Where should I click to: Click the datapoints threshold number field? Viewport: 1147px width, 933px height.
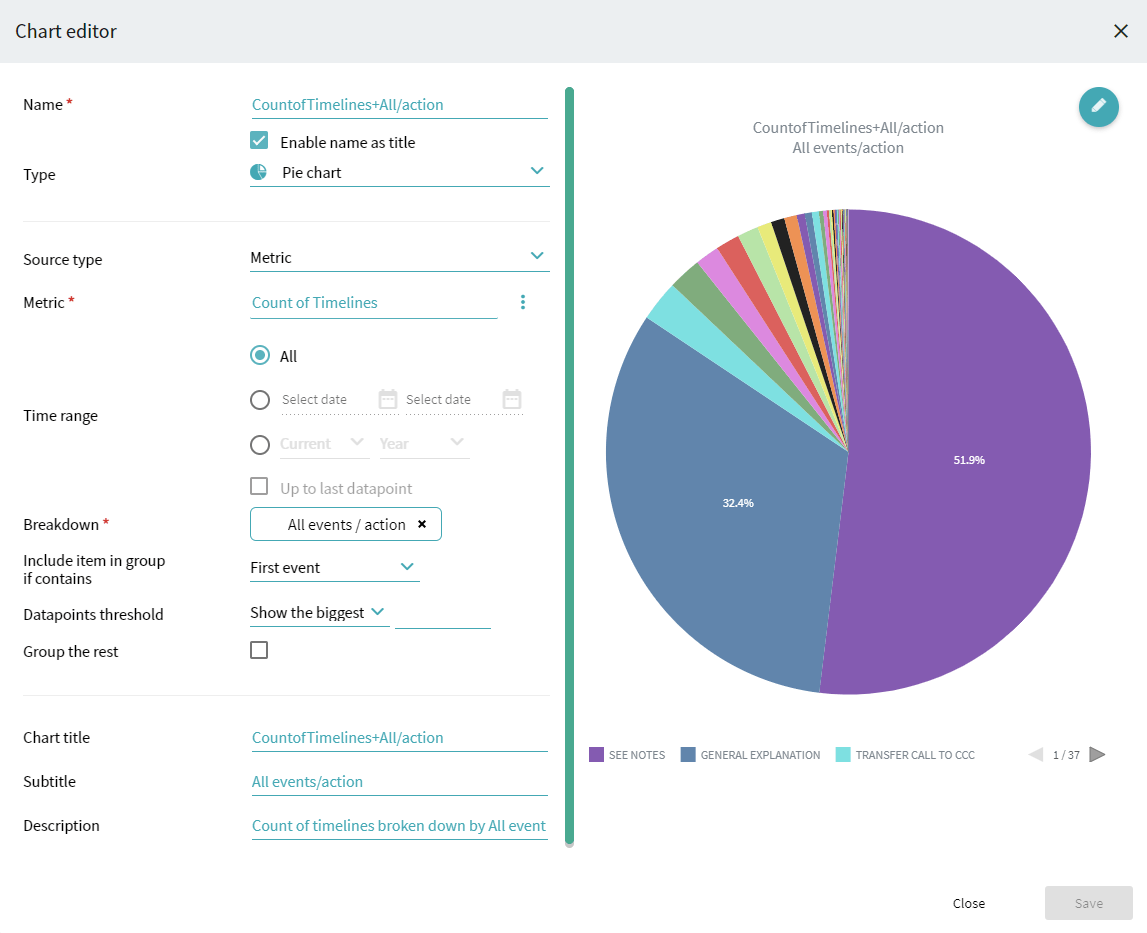coord(443,615)
